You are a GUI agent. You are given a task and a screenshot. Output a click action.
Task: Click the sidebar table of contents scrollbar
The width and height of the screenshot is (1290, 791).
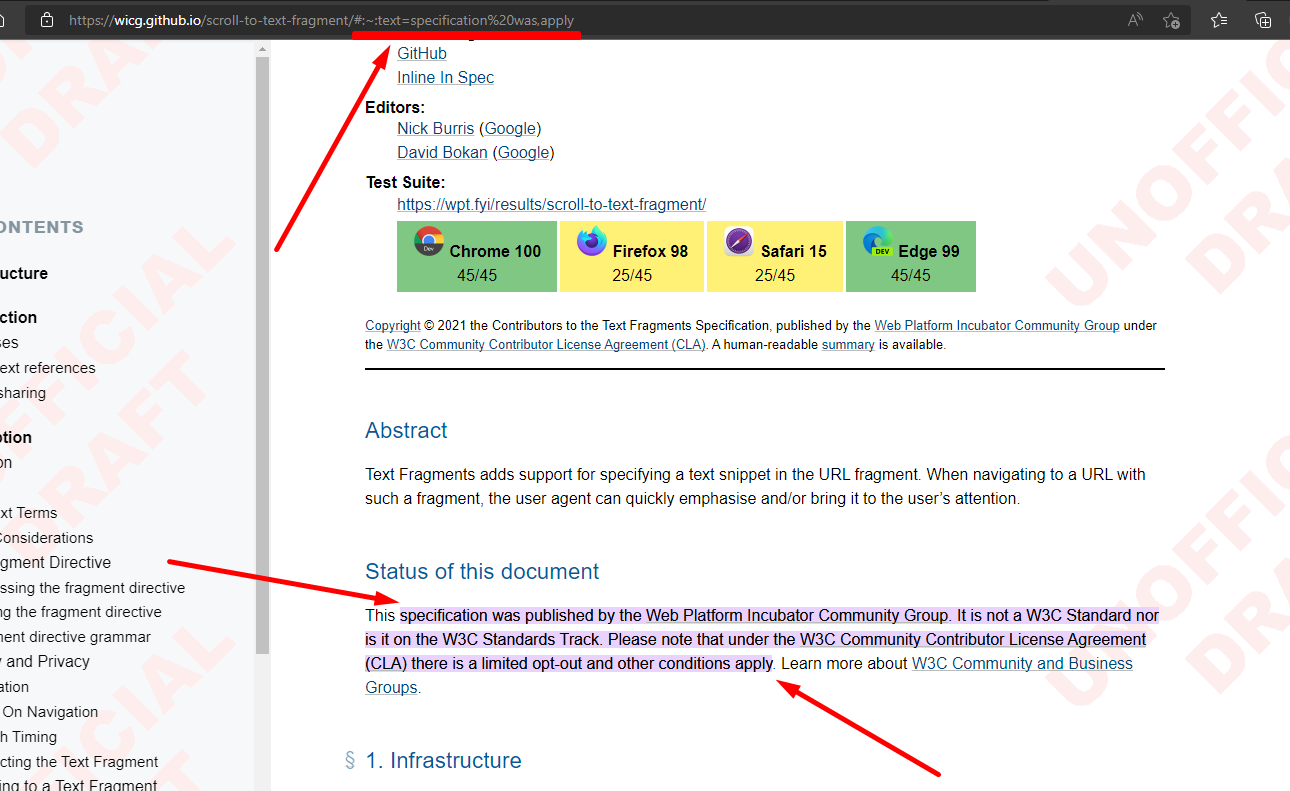pos(262,350)
